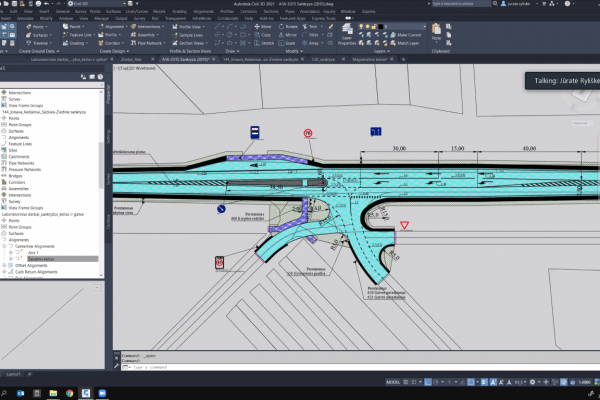Choose the Stretch tool
600x400 pixels.
[x=264, y=43]
